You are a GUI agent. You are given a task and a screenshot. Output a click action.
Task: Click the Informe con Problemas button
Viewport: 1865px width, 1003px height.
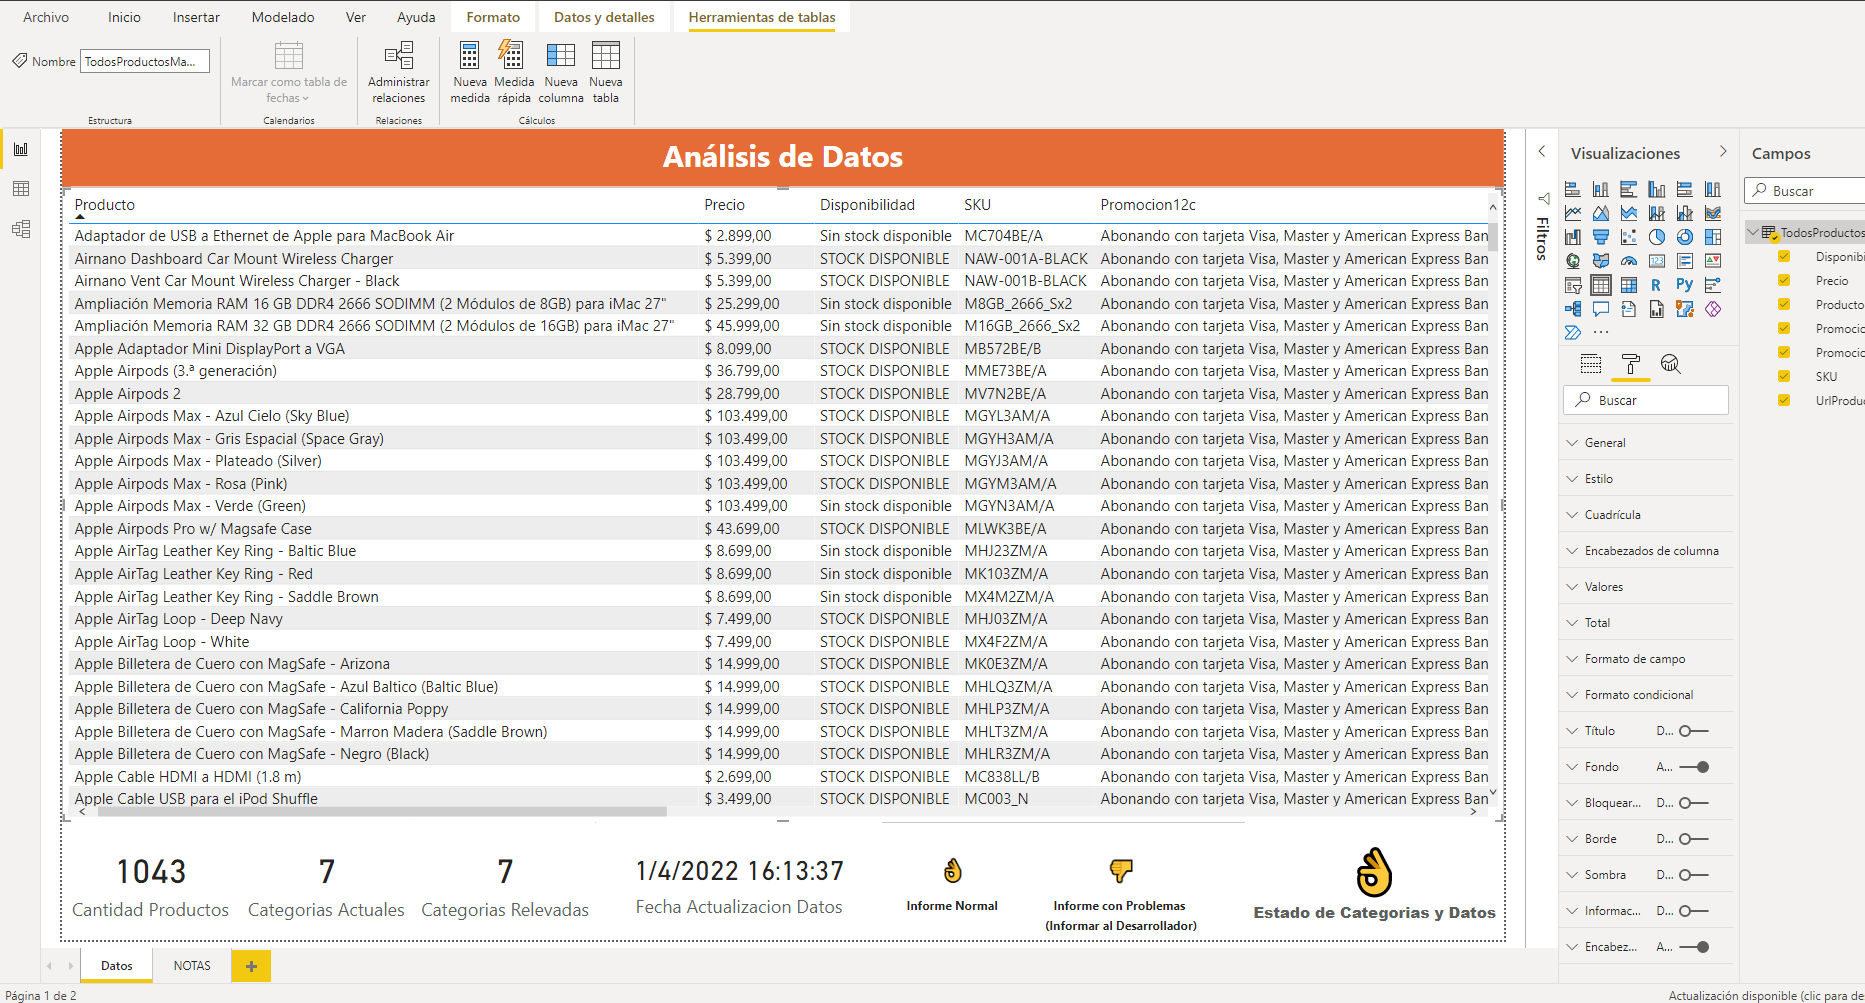pyautogui.click(x=1120, y=872)
